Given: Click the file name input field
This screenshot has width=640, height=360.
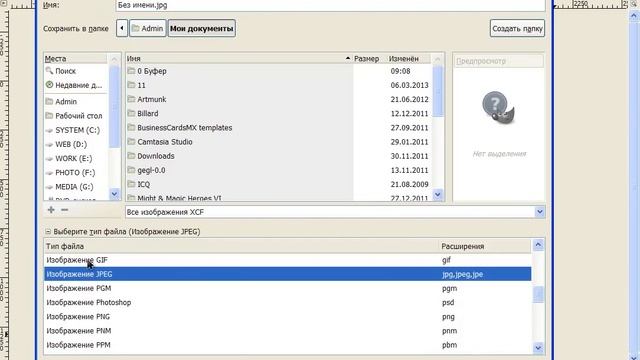Looking at the screenshot, I should click(x=331, y=5).
